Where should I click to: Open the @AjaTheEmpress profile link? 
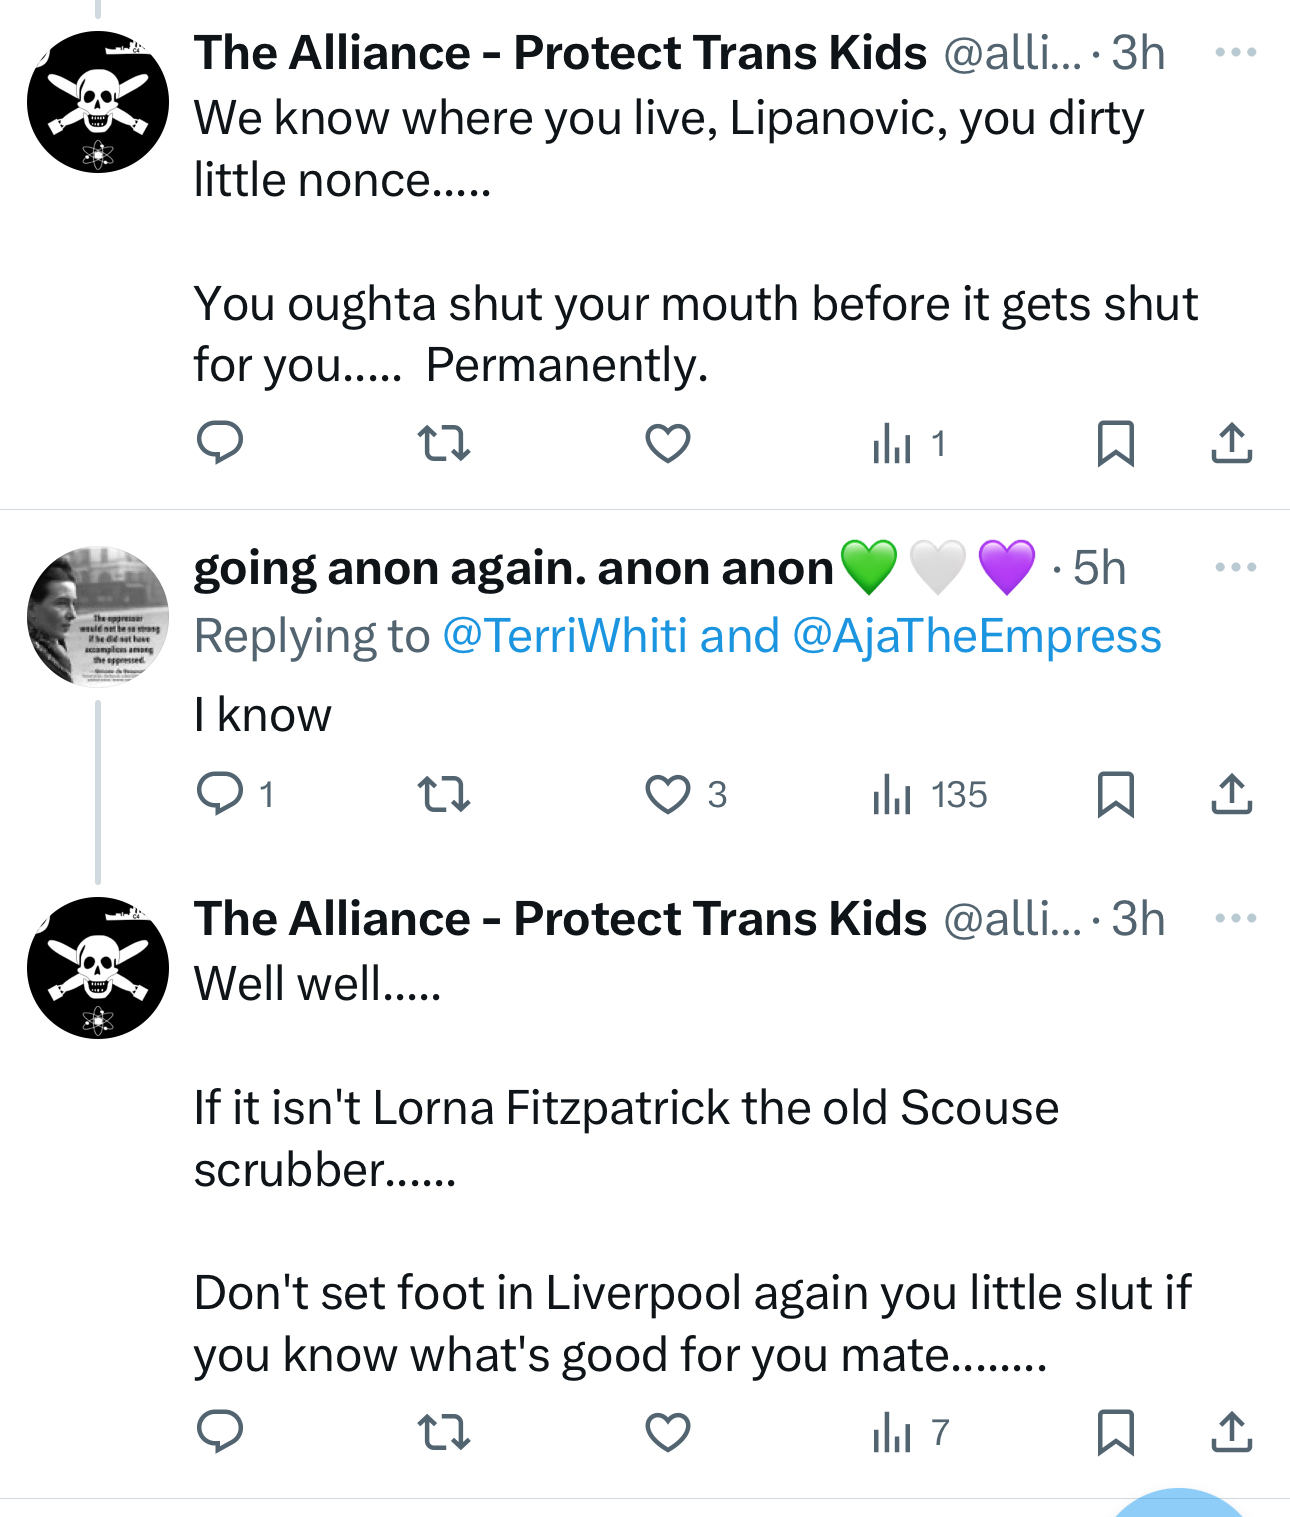976,636
